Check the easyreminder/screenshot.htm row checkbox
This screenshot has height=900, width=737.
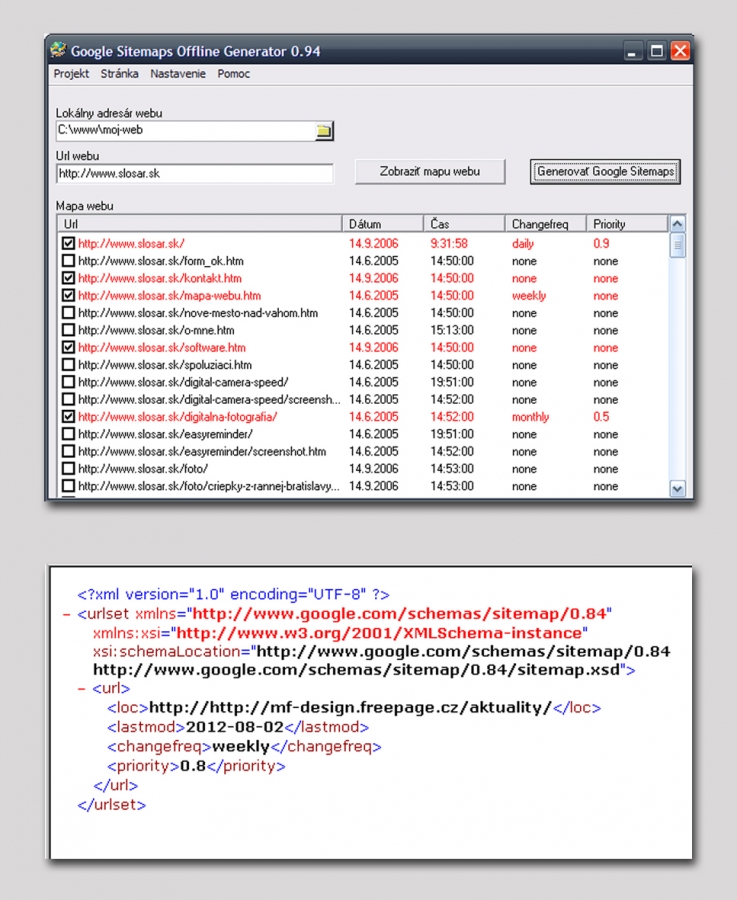(x=68, y=452)
